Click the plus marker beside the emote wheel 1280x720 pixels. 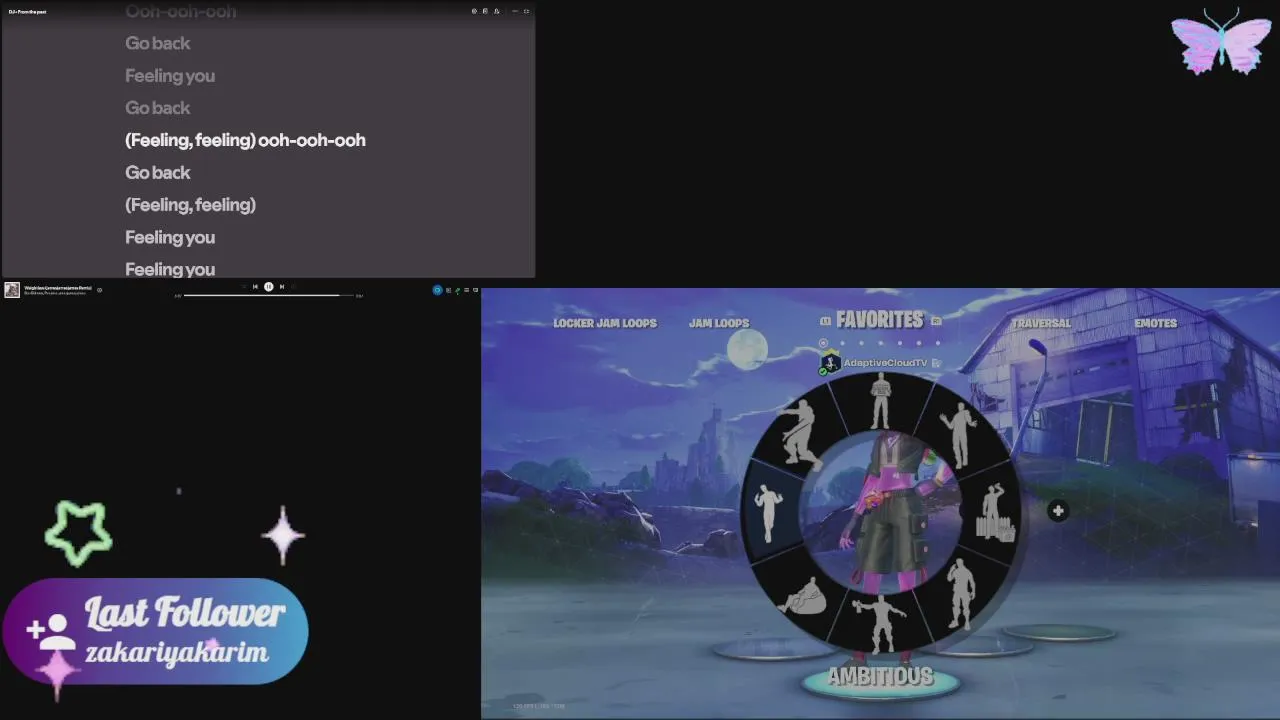coord(1058,511)
